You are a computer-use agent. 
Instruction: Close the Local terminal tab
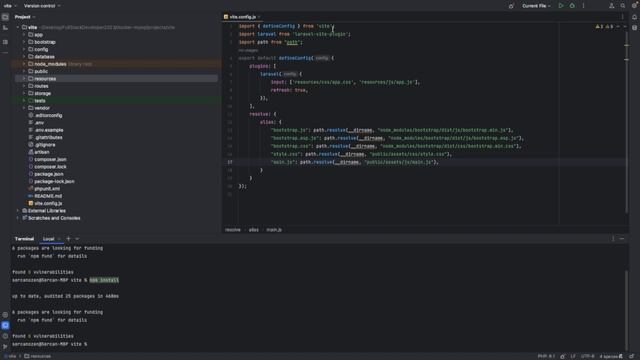[59, 239]
